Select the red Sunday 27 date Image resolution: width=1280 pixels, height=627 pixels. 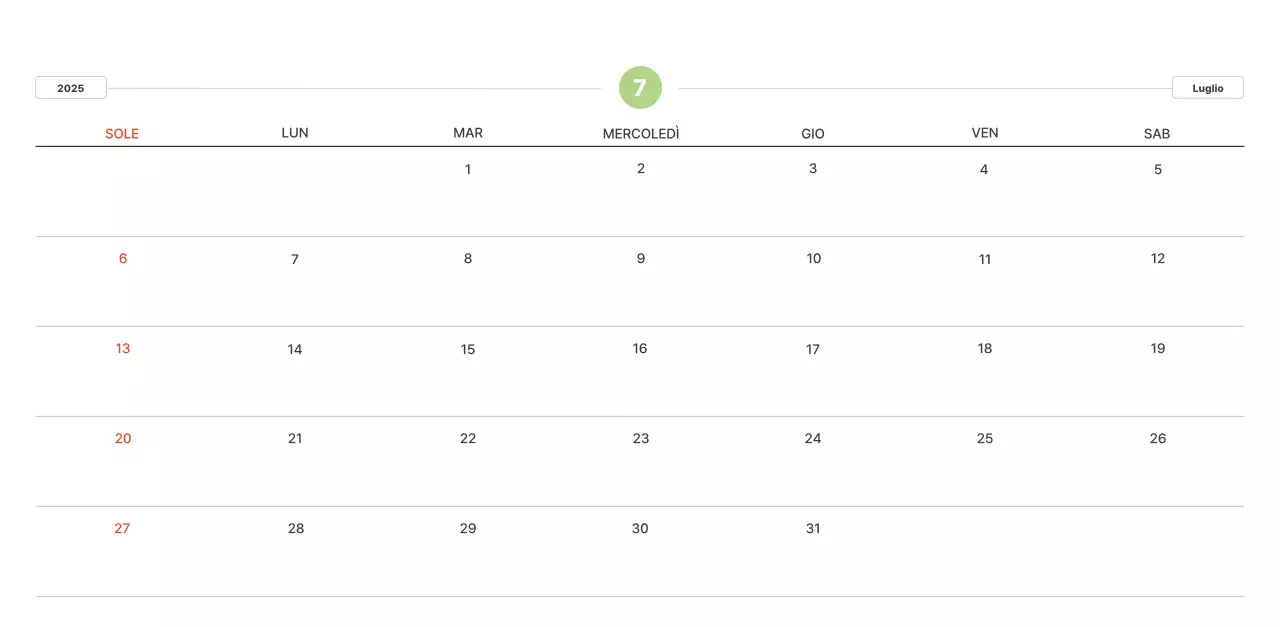[122, 528]
